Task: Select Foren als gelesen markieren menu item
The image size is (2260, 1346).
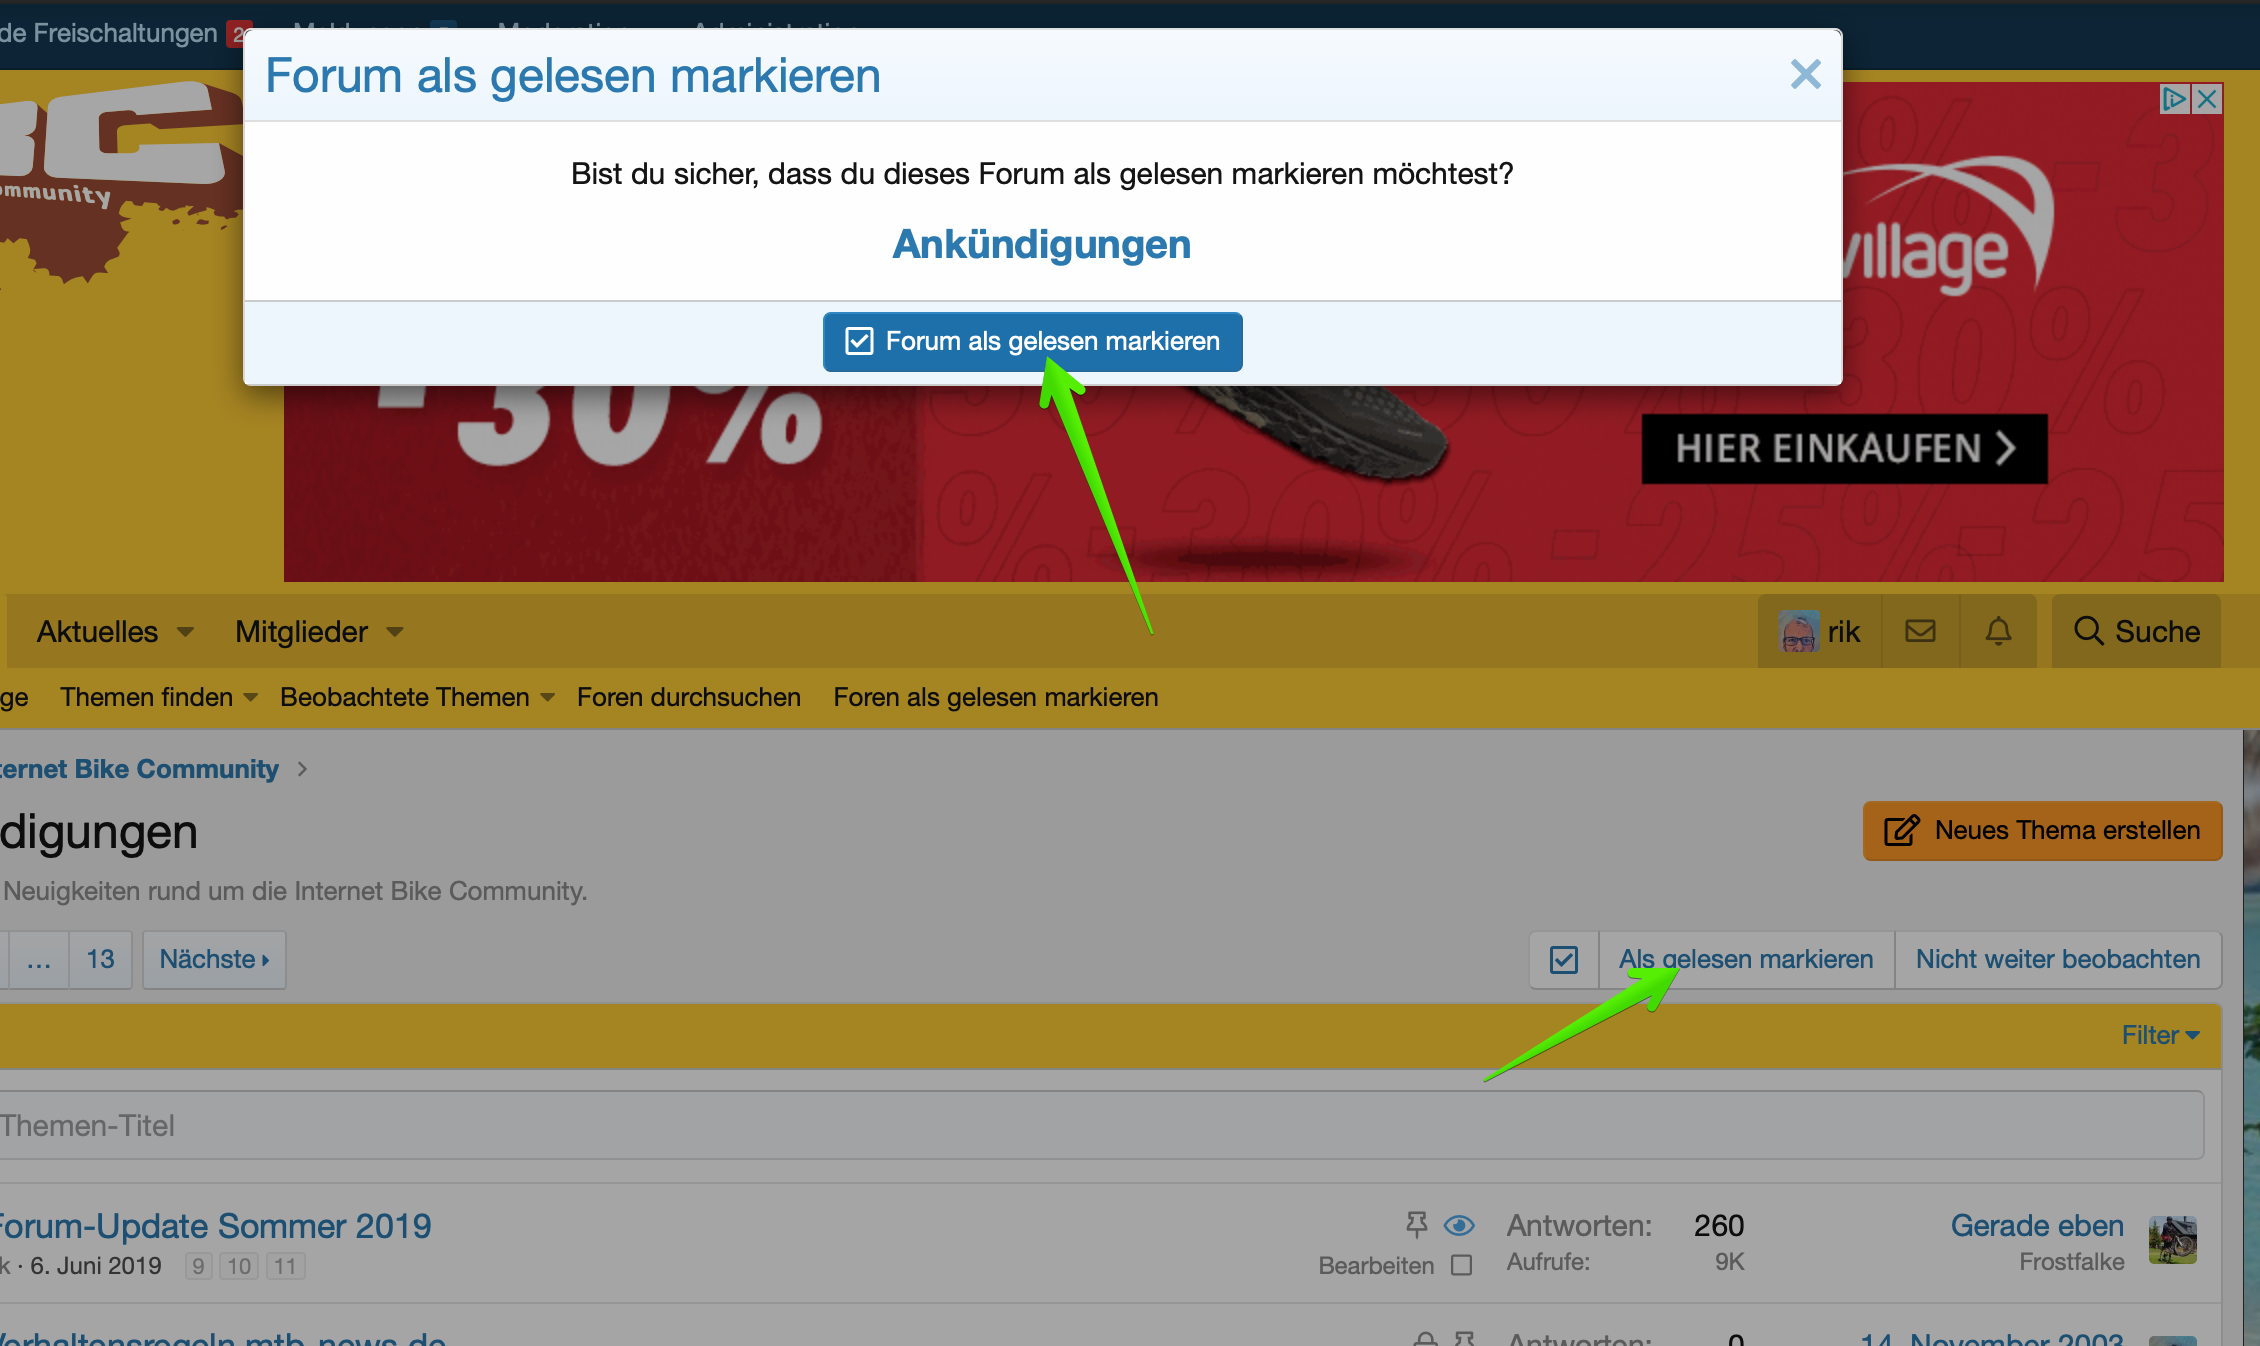Action: point(995,698)
